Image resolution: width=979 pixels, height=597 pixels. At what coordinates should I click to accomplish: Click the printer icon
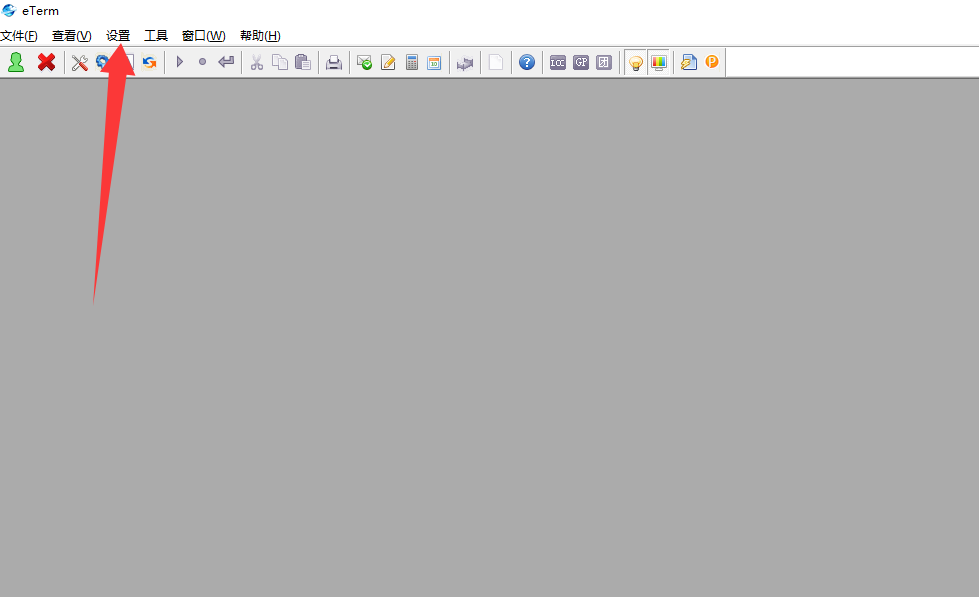point(334,63)
